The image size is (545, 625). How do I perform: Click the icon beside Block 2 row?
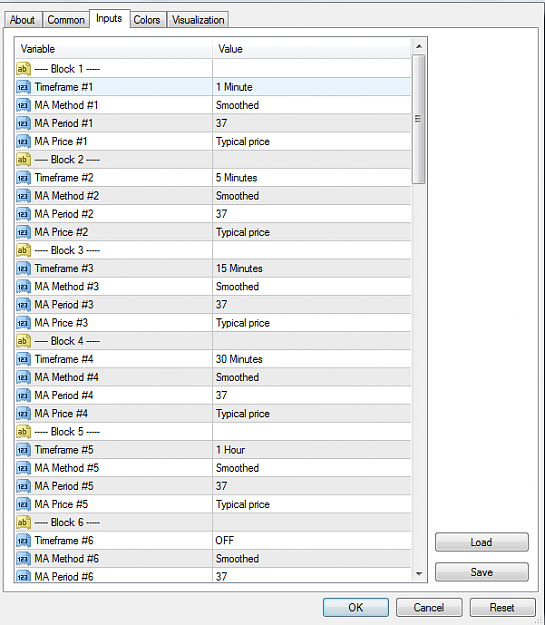(23, 160)
